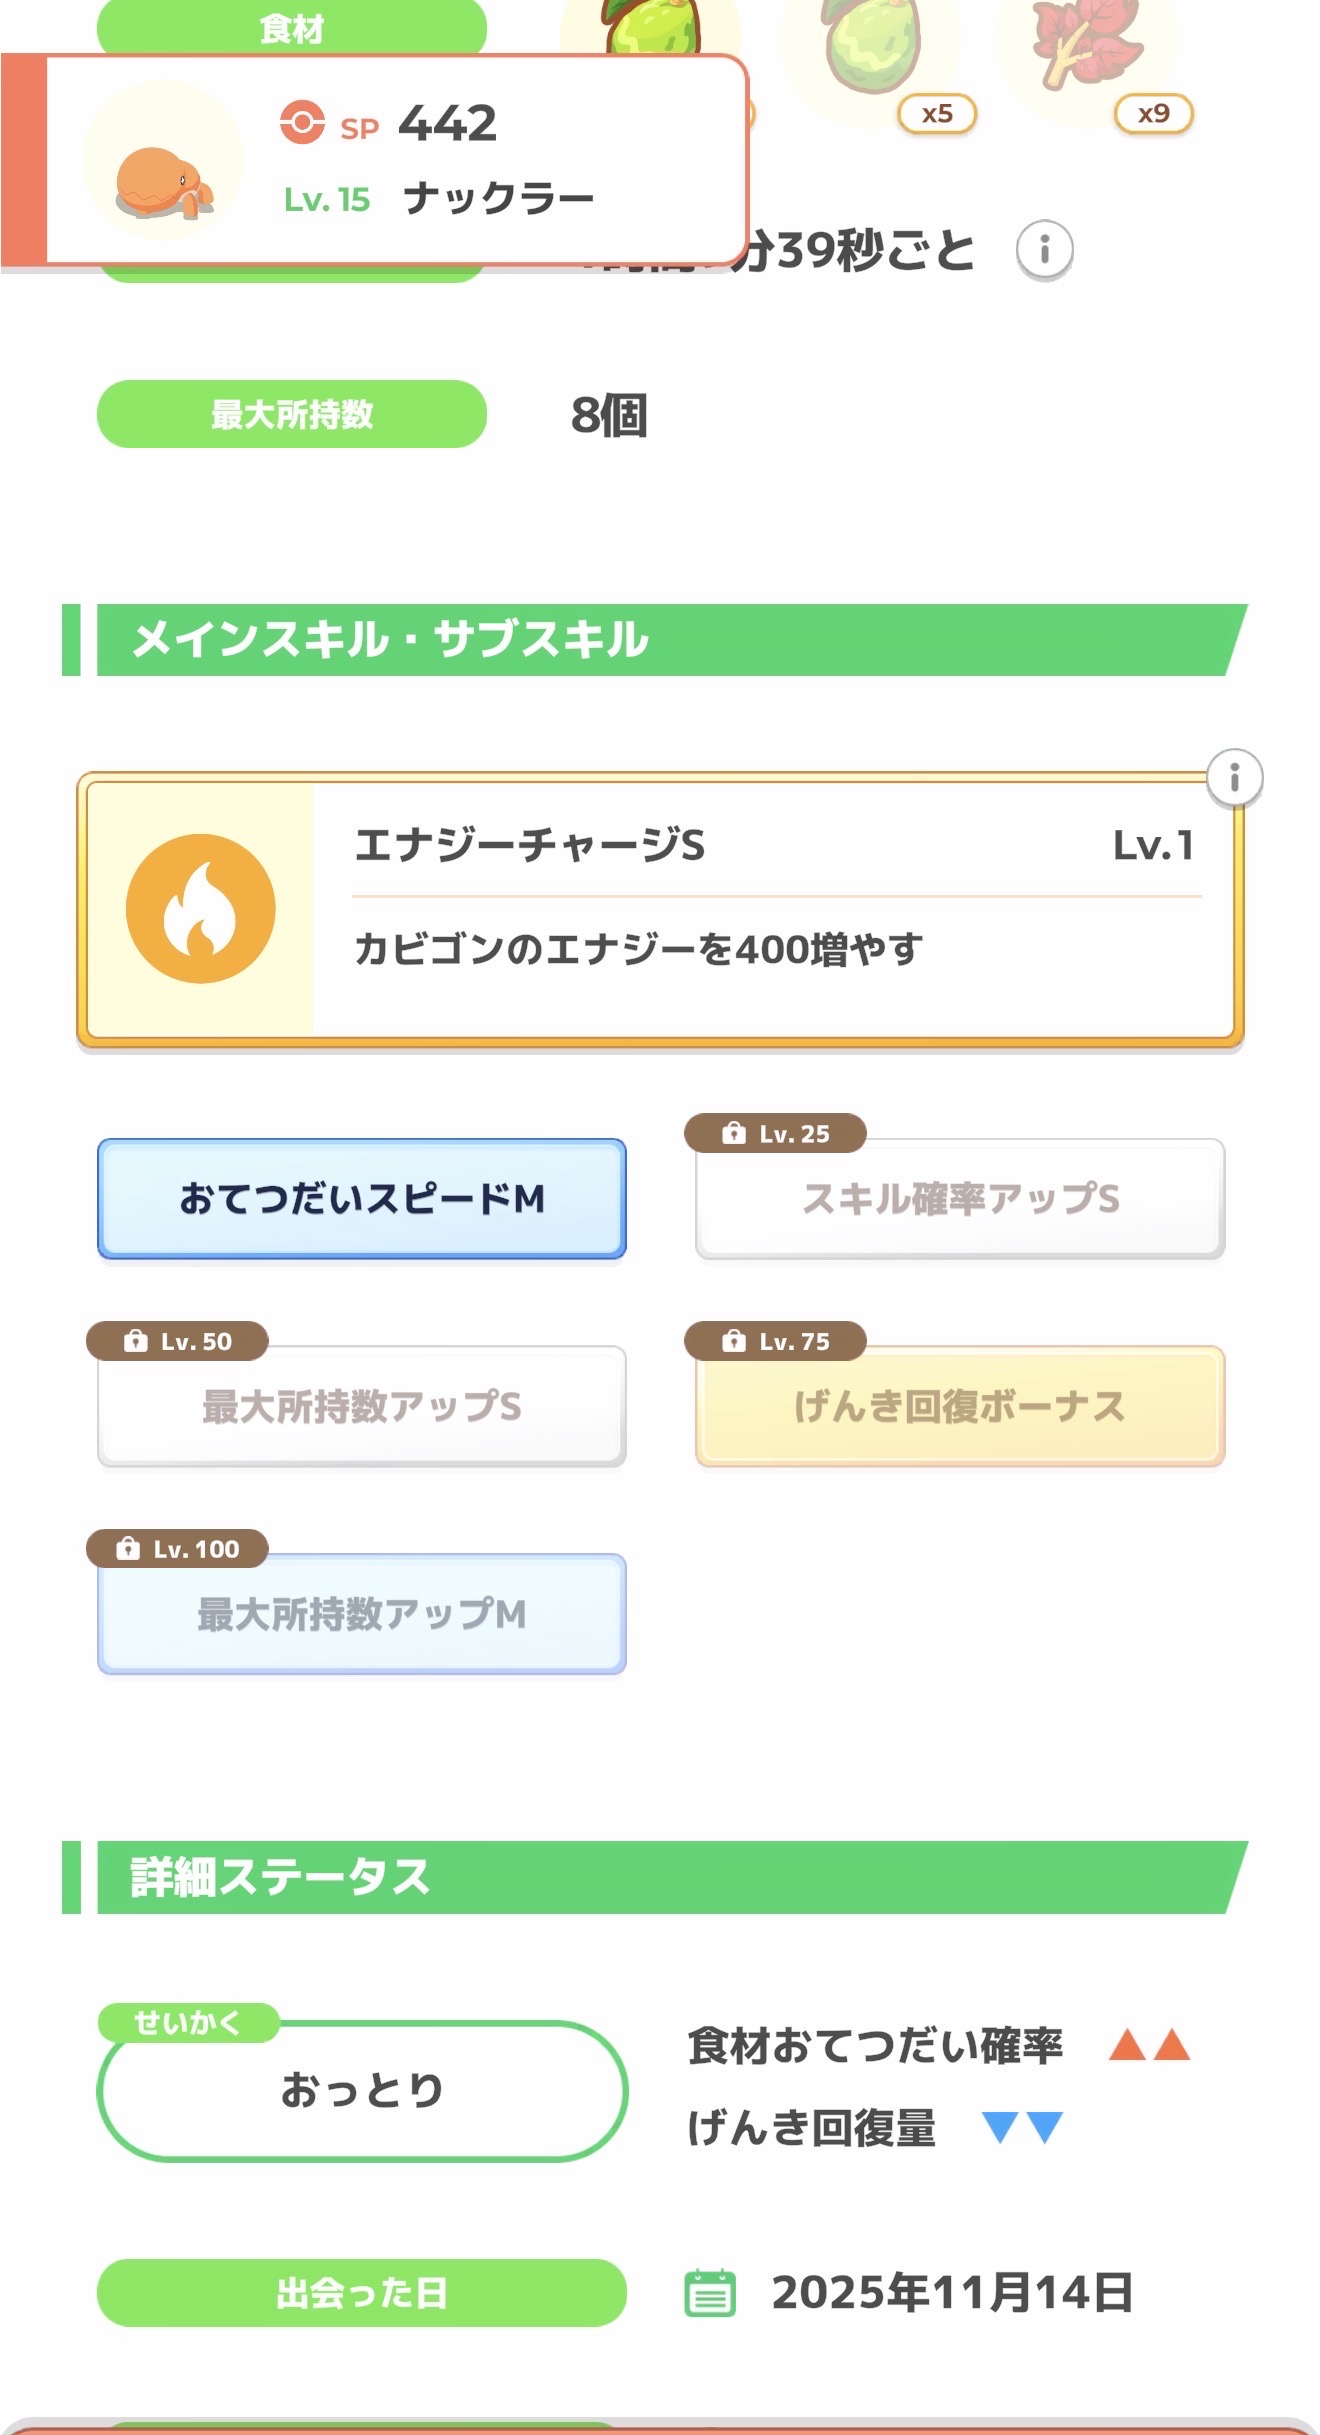Tap the おっとり nature box
The width and height of the screenshot is (1320, 2435).
pyautogui.click(x=362, y=2090)
